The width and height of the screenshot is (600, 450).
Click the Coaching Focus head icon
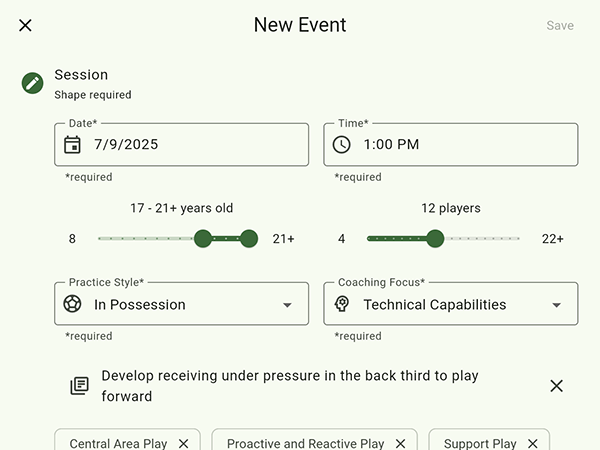(342, 305)
